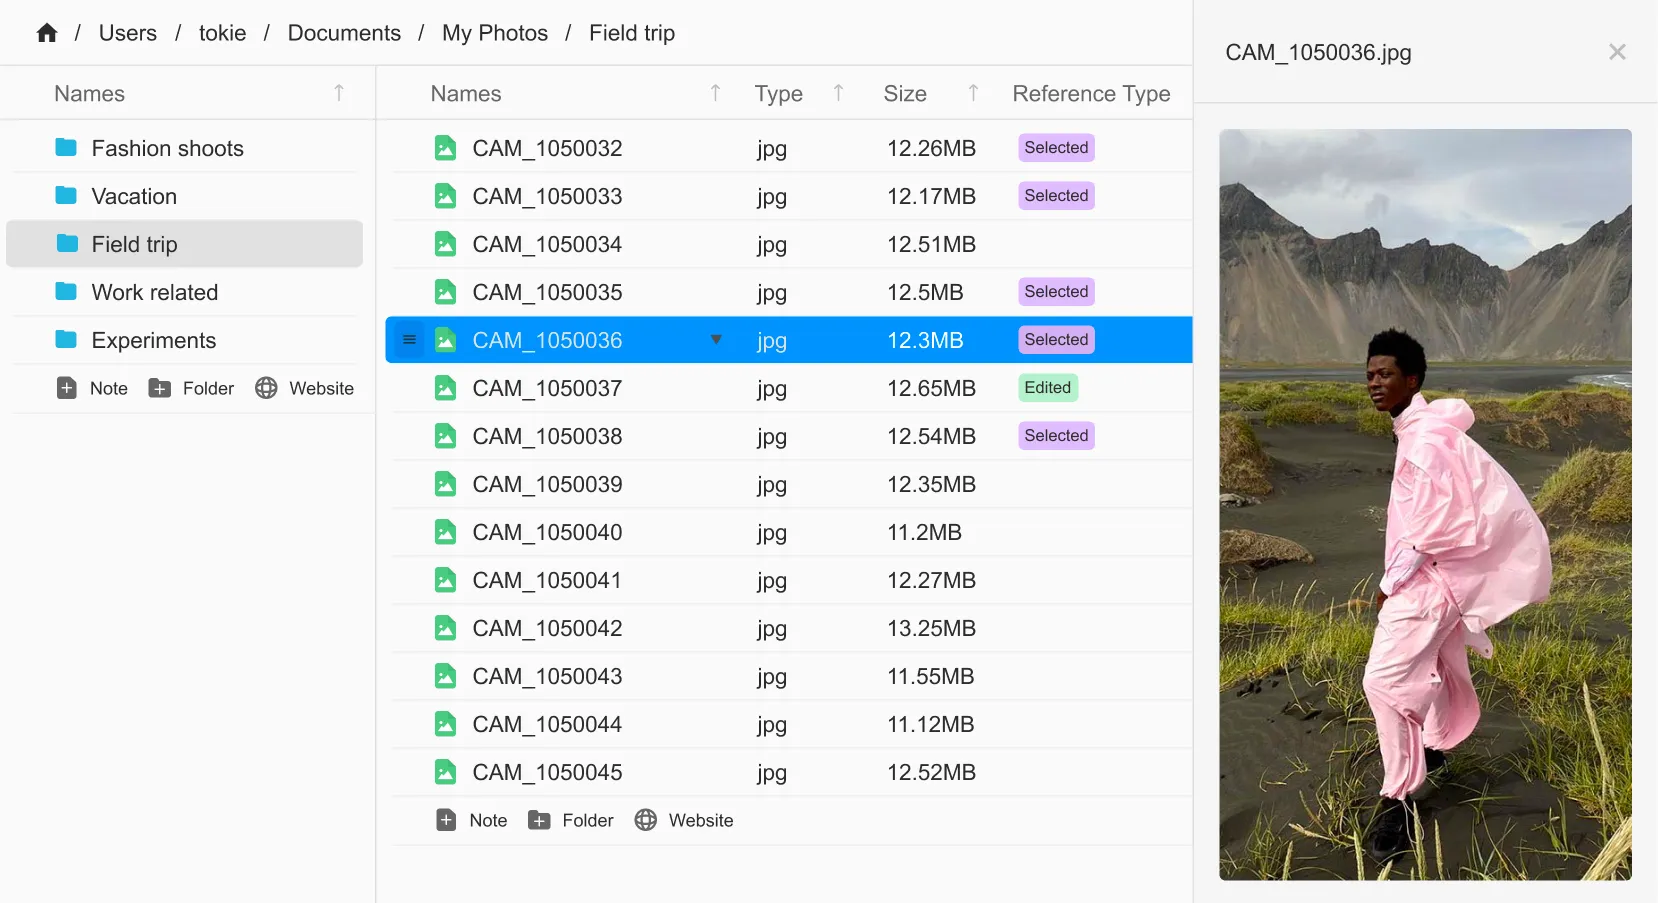Screen dimensions: 1658x903
Task: Click the photo preview image
Action: pos(1425,504)
